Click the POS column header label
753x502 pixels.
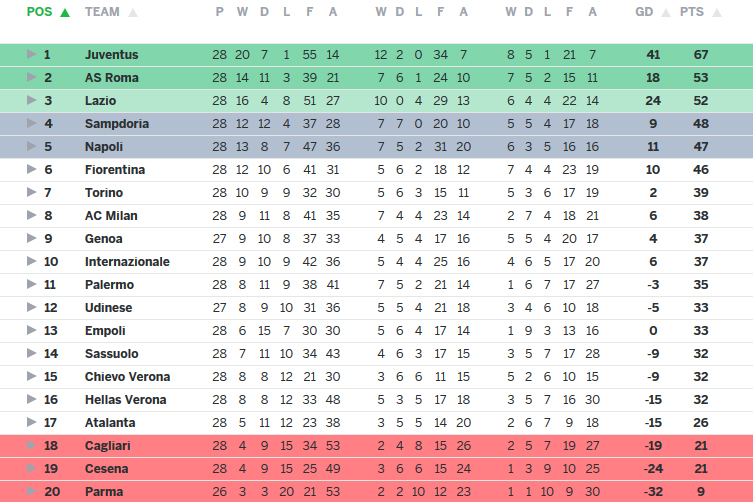click(x=39, y=12)
